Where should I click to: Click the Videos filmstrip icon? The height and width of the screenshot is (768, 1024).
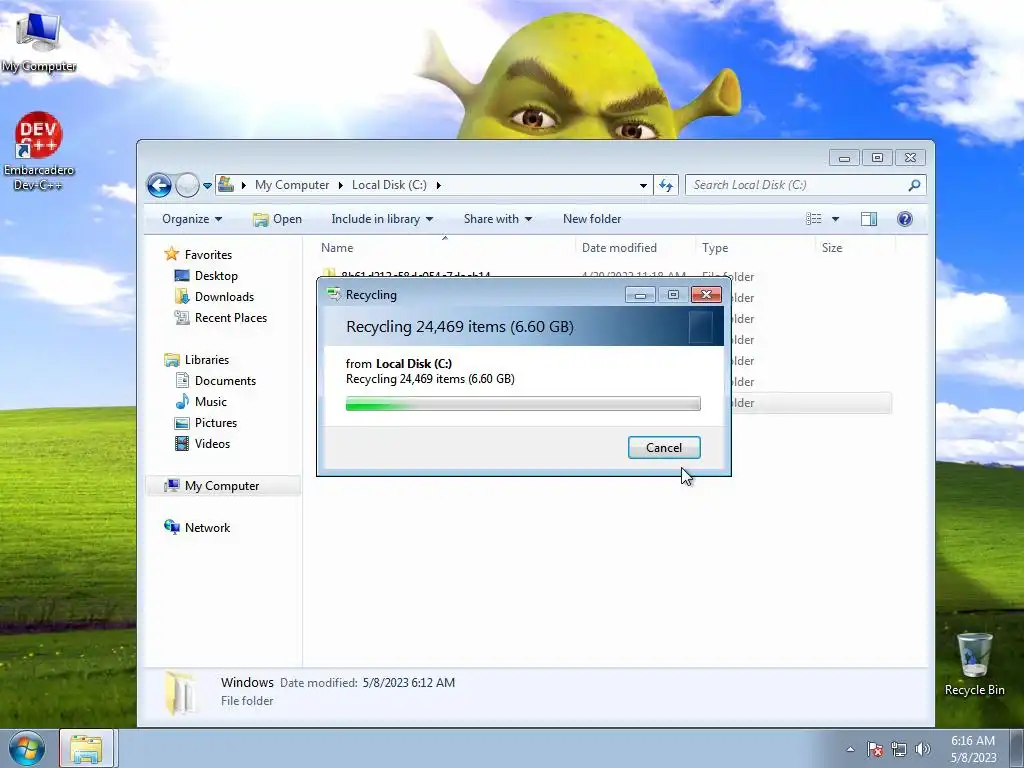point(182,443)
